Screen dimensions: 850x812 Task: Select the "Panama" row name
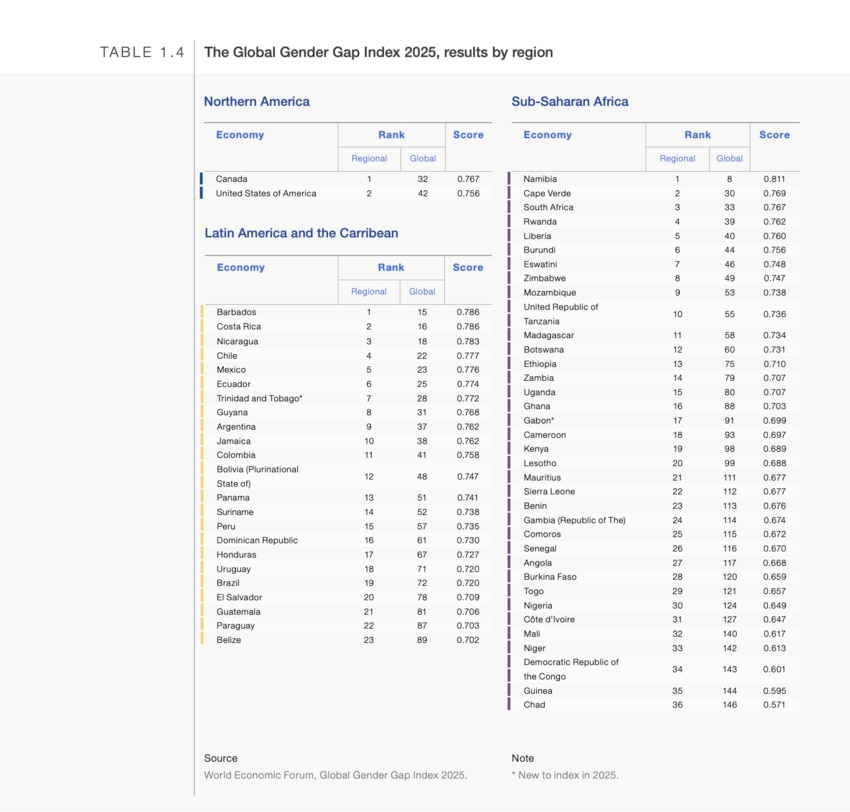[x=233, y=498]
